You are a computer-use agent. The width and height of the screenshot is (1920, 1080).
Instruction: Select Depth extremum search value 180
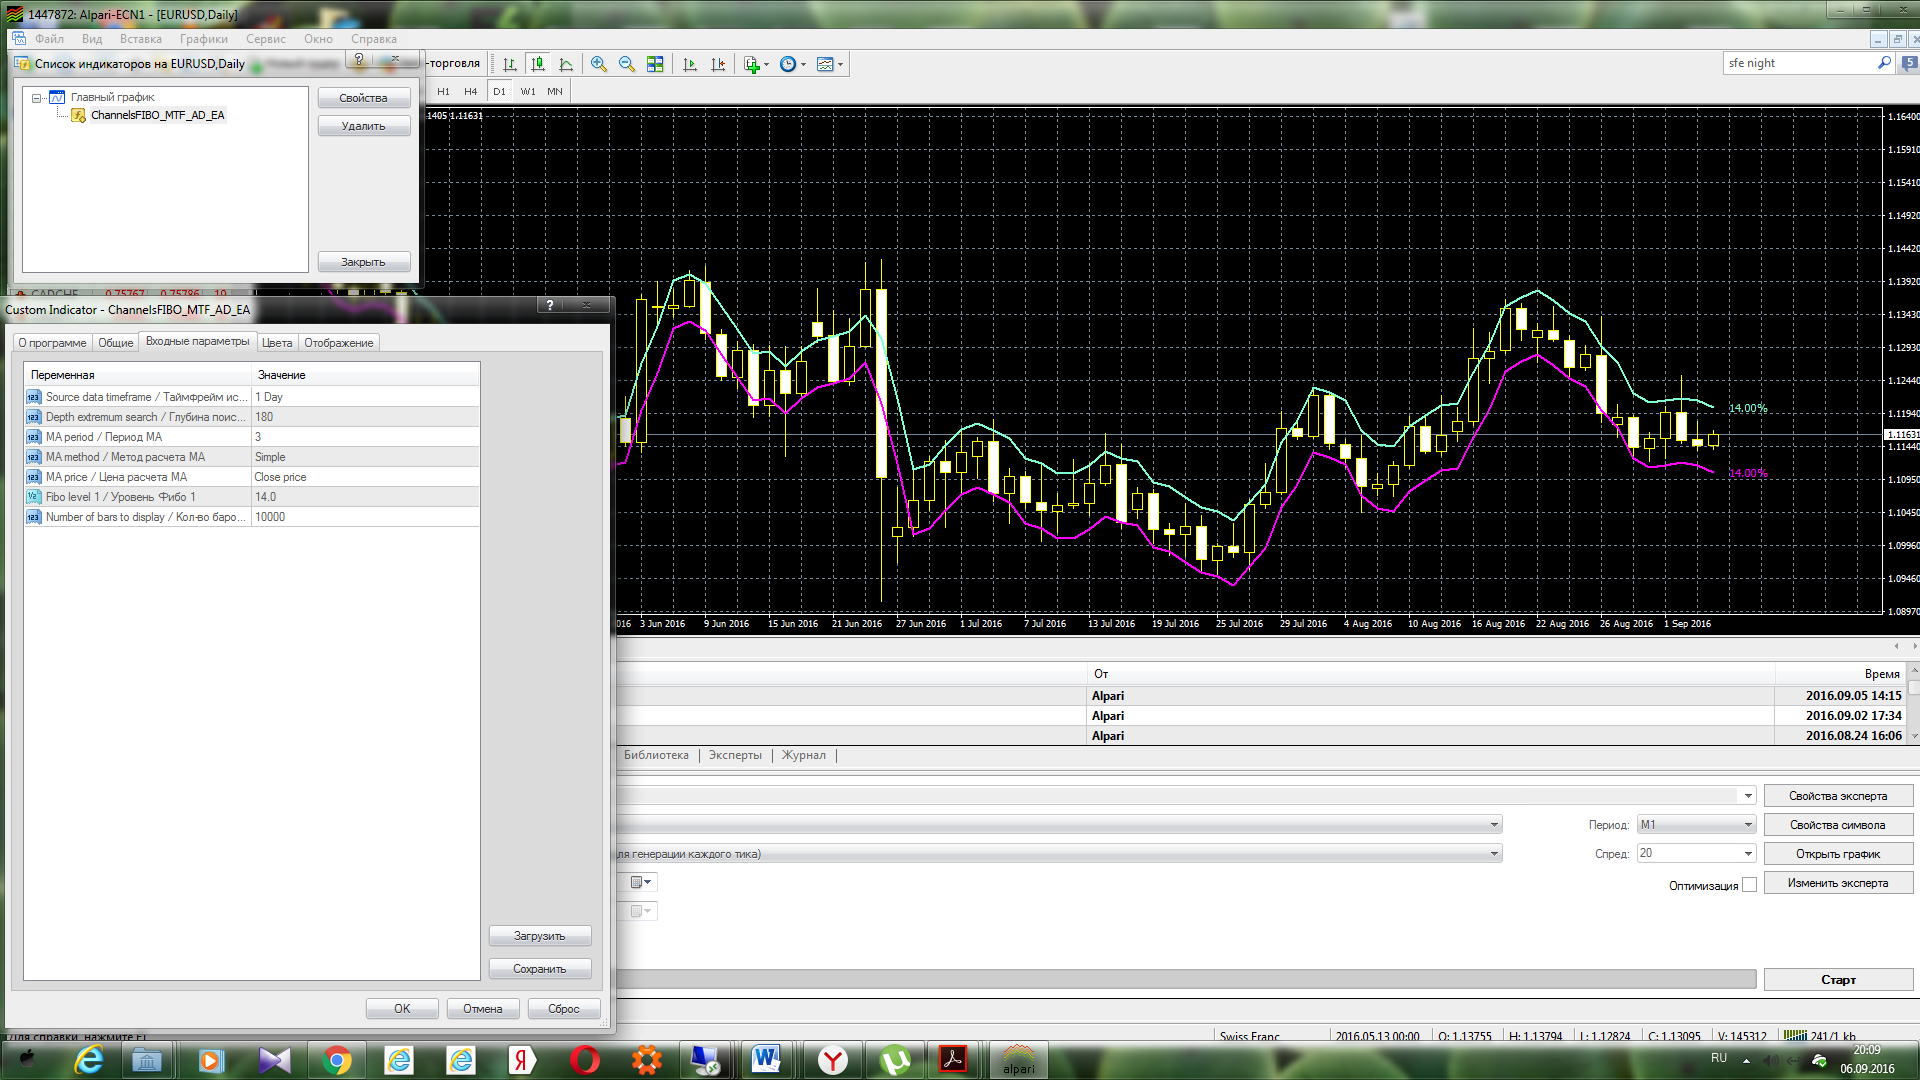coord(365,417)
